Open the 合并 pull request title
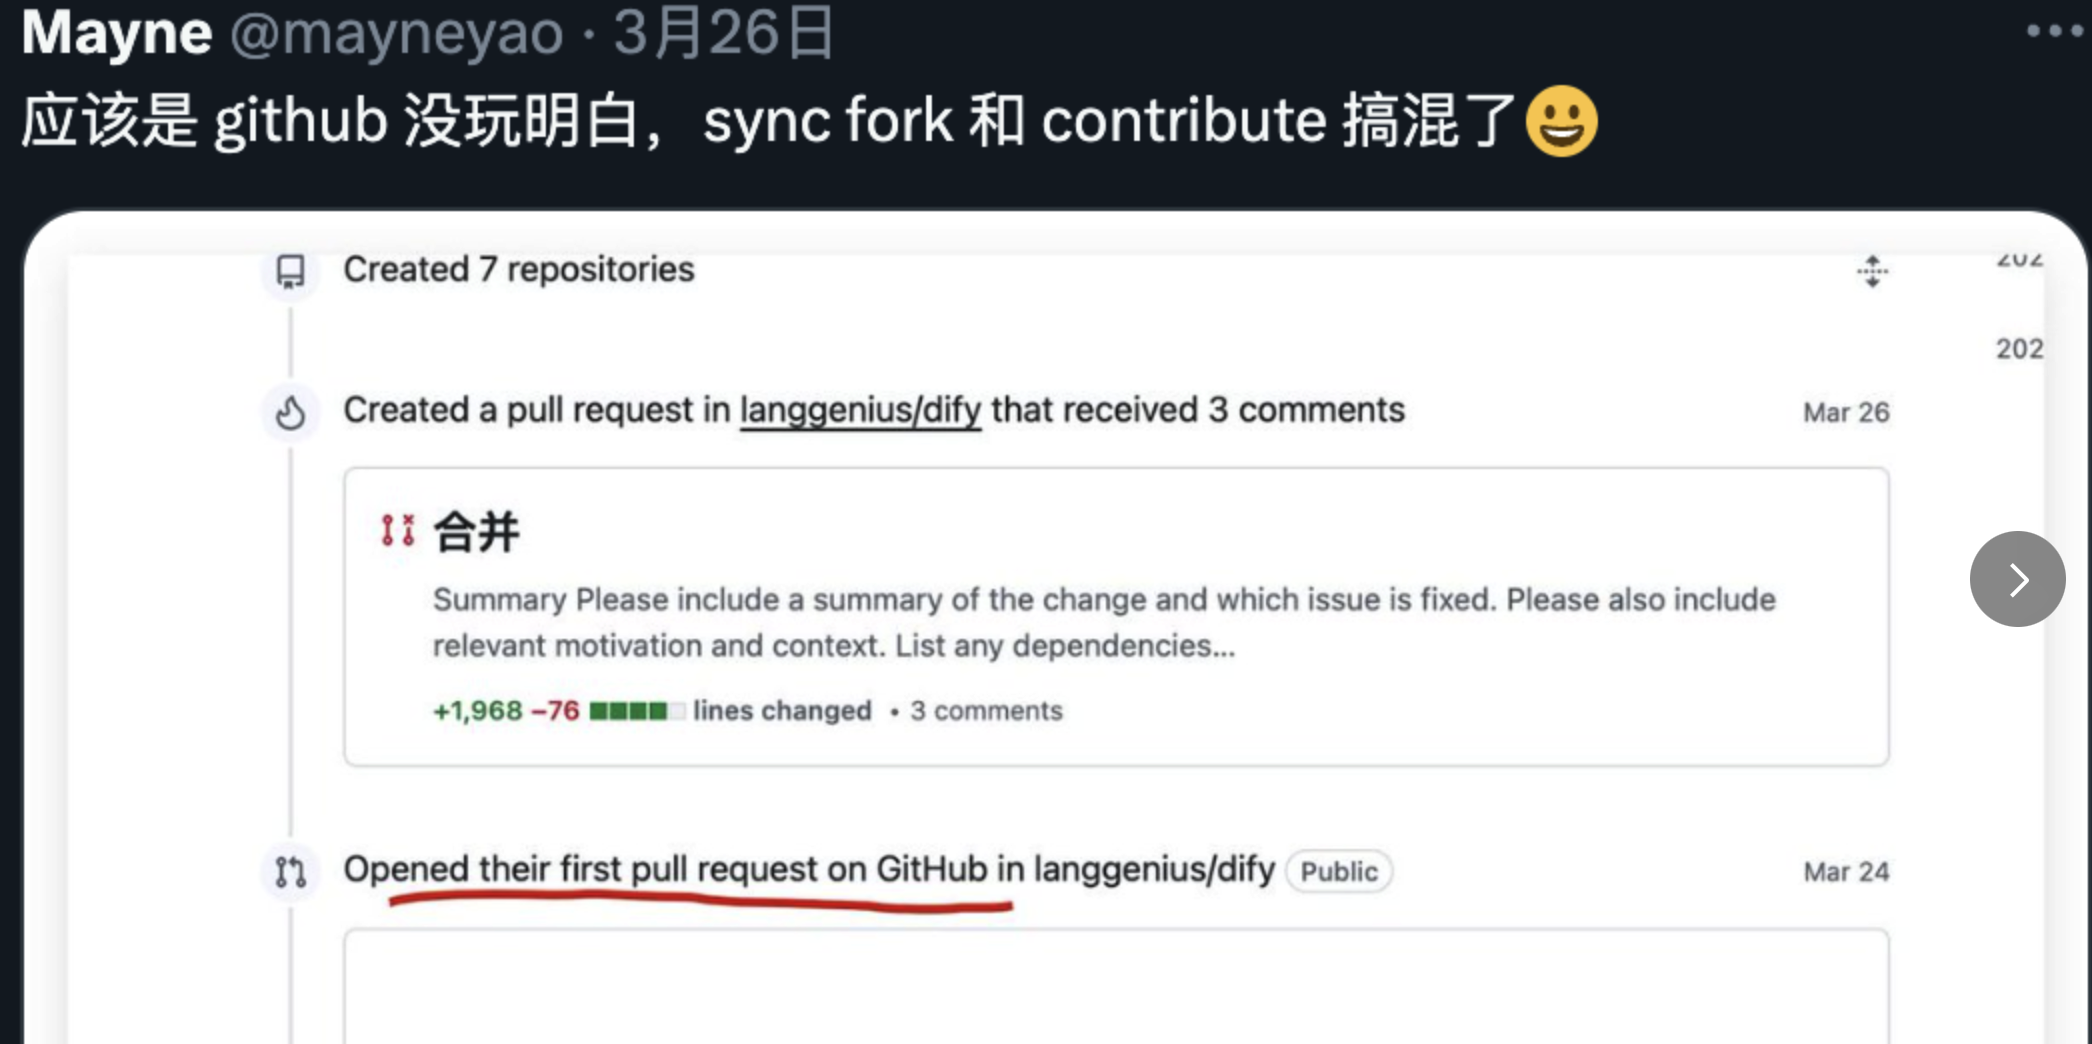Viewport: 2092px width, 1044px height. coord(477,531)
